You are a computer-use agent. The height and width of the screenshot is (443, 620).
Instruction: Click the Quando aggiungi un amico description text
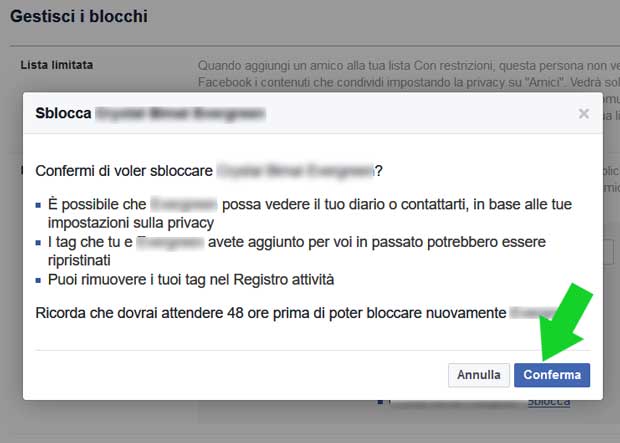click(408, 74)
